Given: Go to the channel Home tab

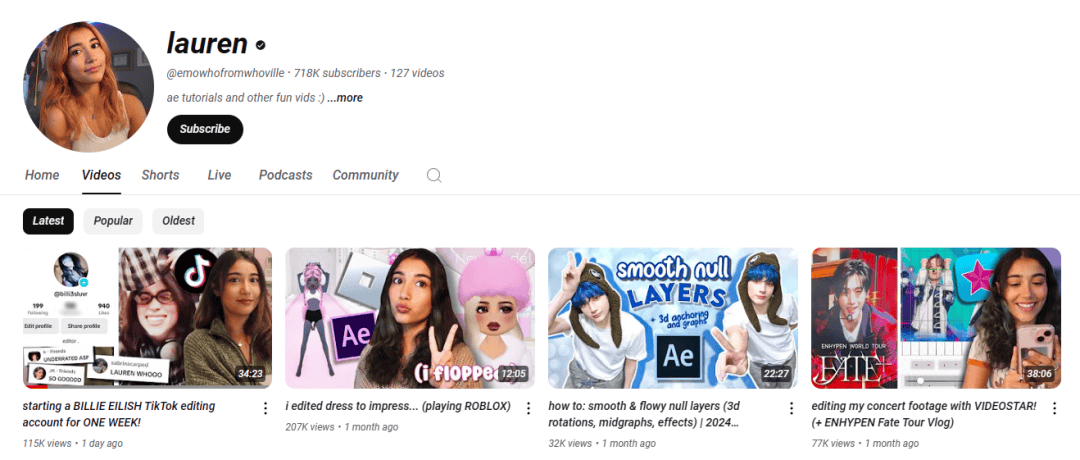Looking at the screenshot, I should pos(42,175).
